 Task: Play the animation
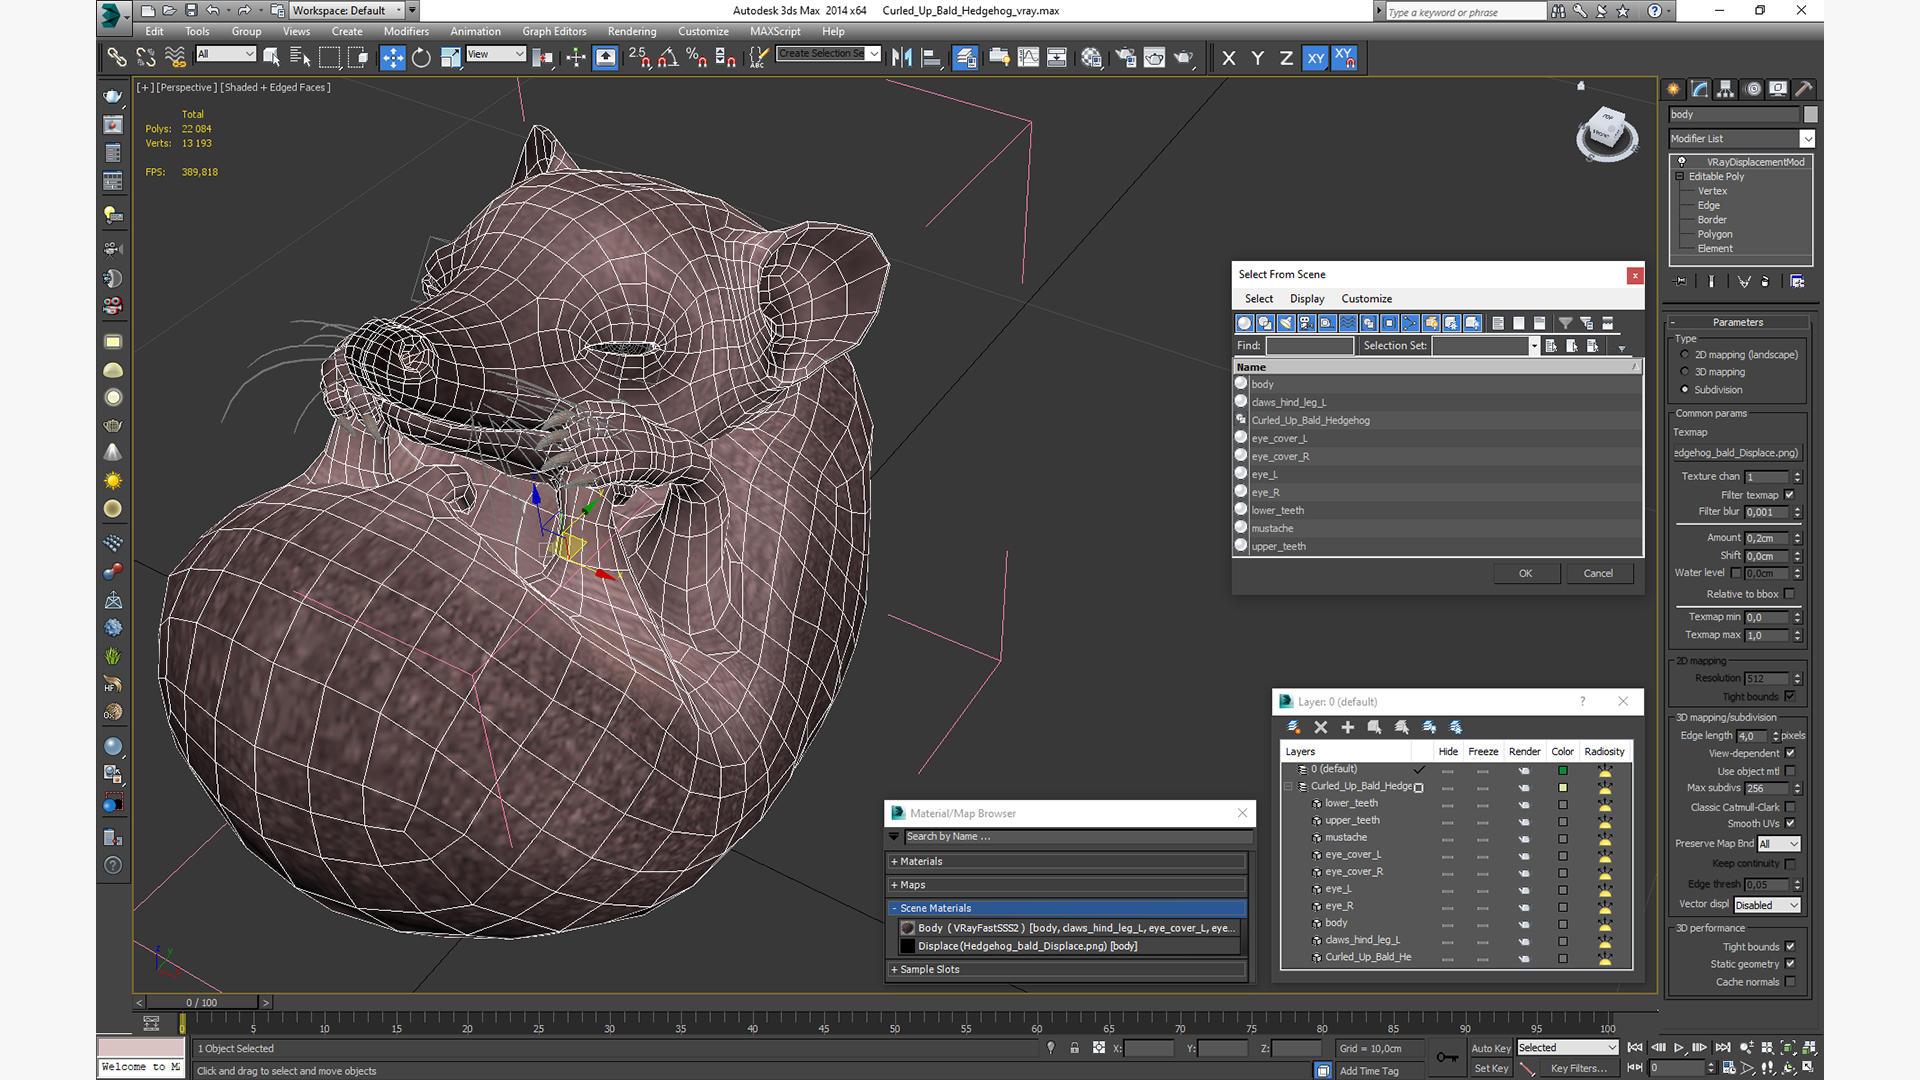pos(1679,1047)
